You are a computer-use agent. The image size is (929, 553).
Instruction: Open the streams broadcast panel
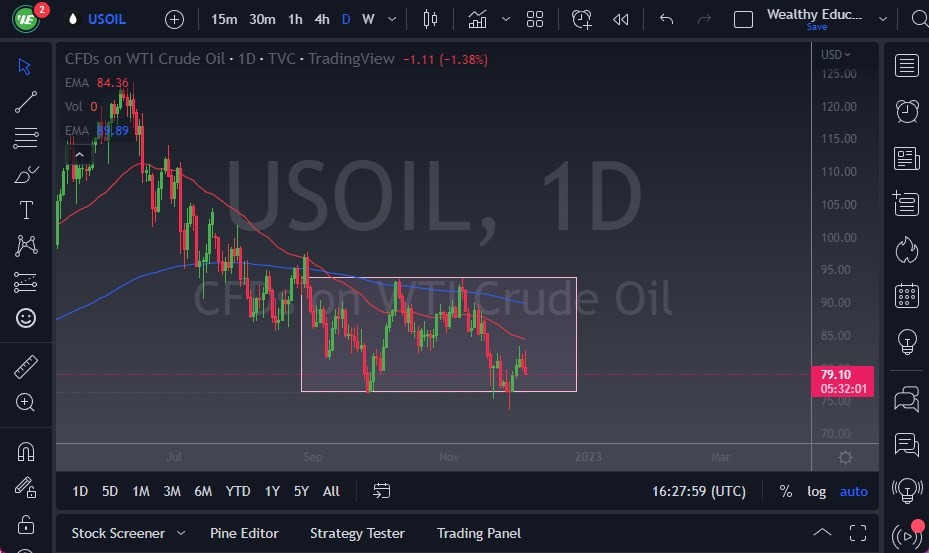pos(906,536)
